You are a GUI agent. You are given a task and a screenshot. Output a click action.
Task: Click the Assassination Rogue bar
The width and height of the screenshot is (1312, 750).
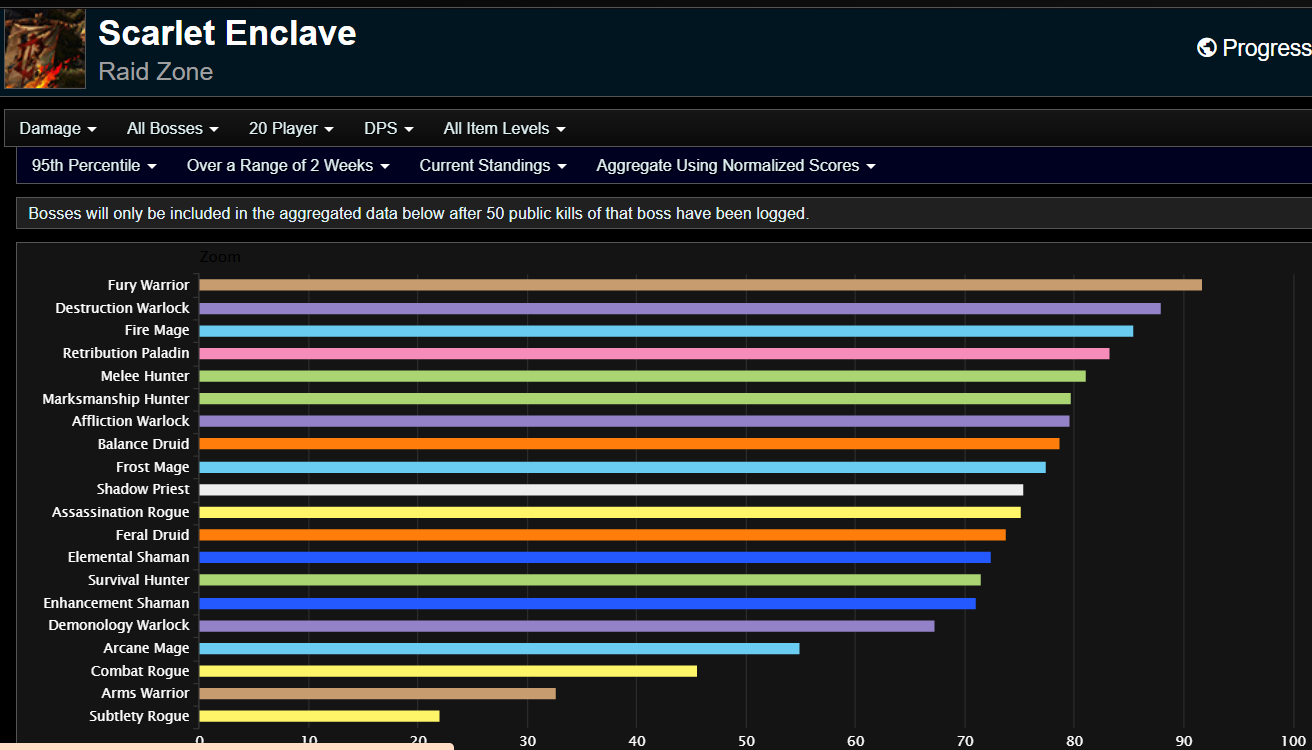click(x=610, y=512)
